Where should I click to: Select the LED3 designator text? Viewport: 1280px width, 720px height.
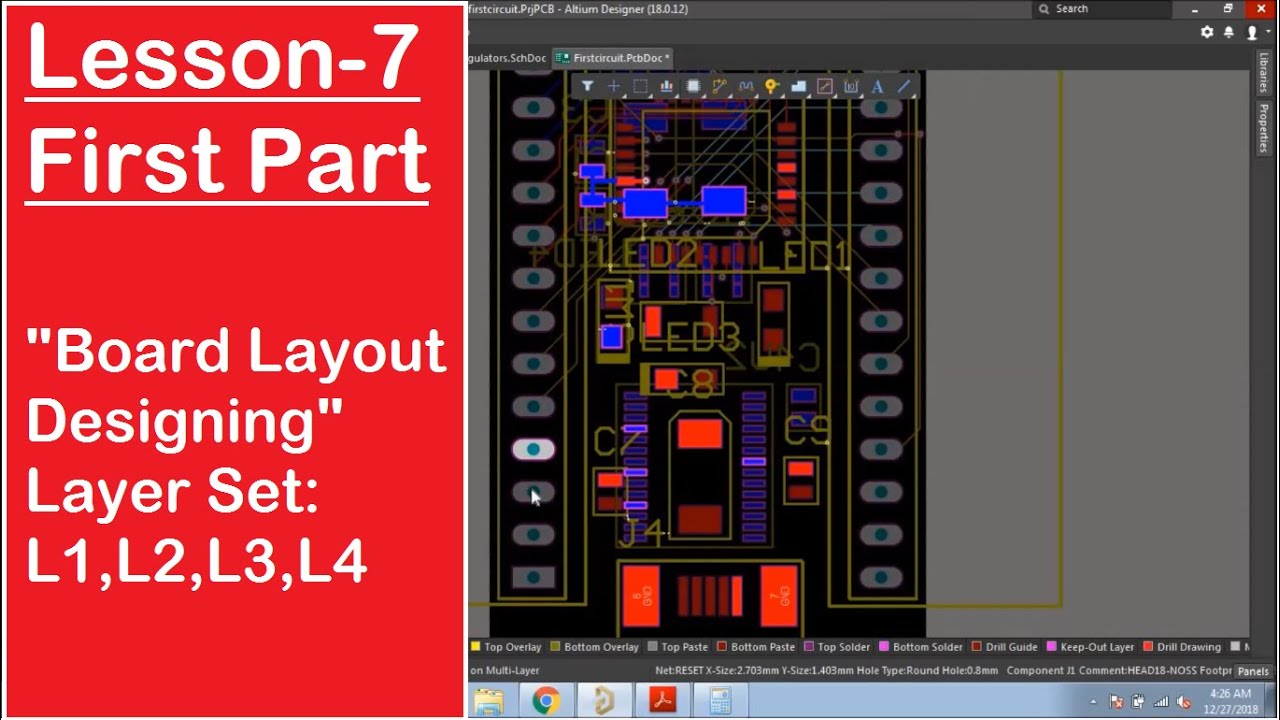[x=690, y=338]
